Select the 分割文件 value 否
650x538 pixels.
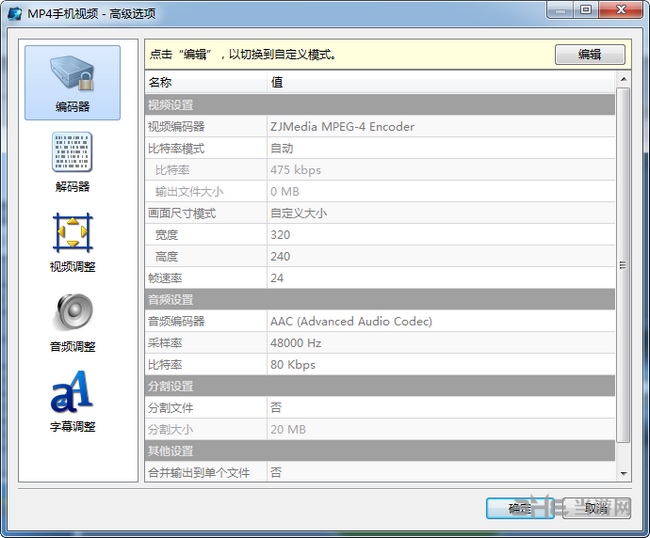point(276,407)
